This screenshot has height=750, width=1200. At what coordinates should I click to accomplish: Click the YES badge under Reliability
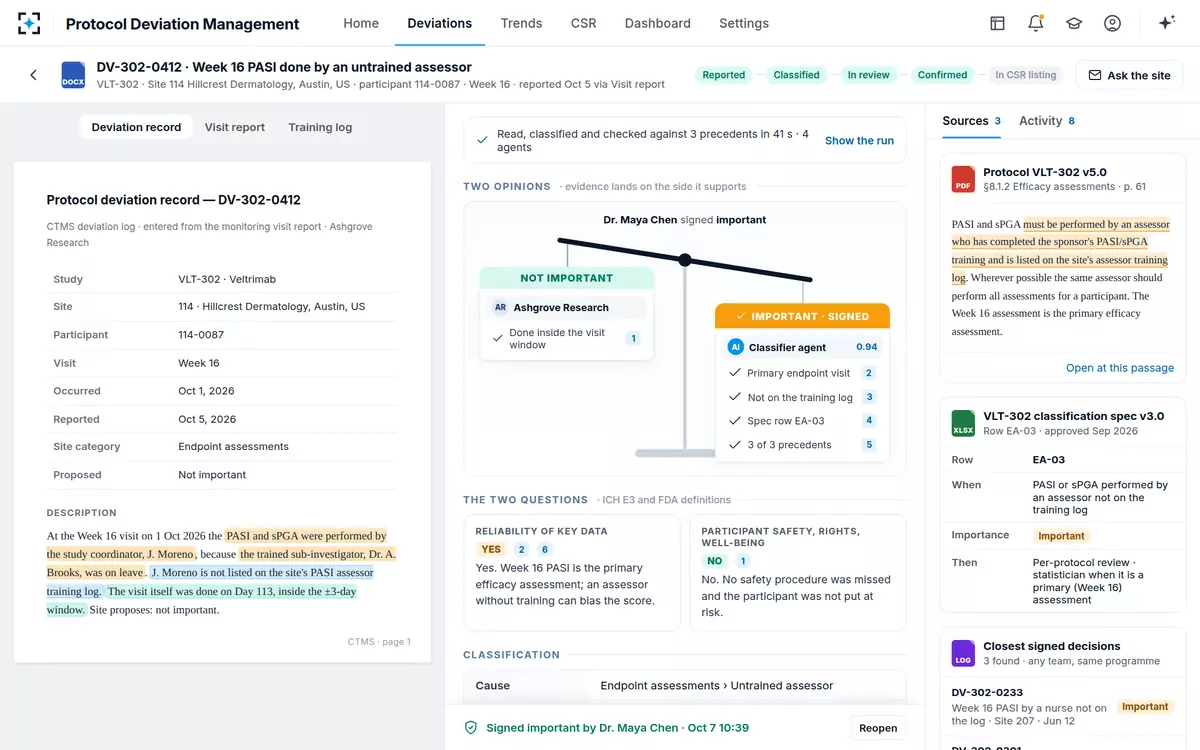(491, 549)
